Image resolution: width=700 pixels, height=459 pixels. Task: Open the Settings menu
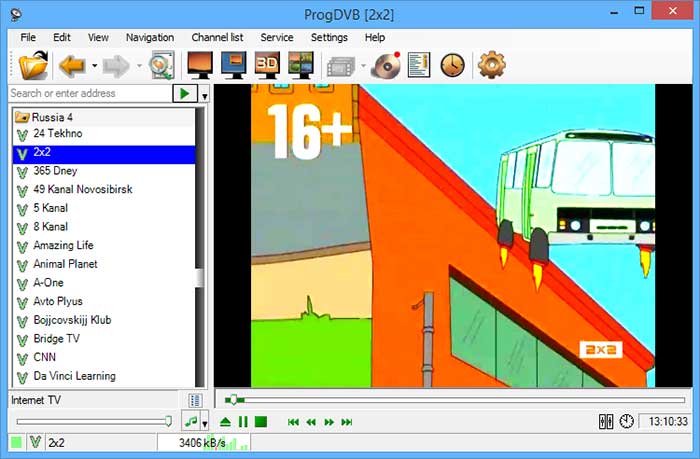click(329, 38)
